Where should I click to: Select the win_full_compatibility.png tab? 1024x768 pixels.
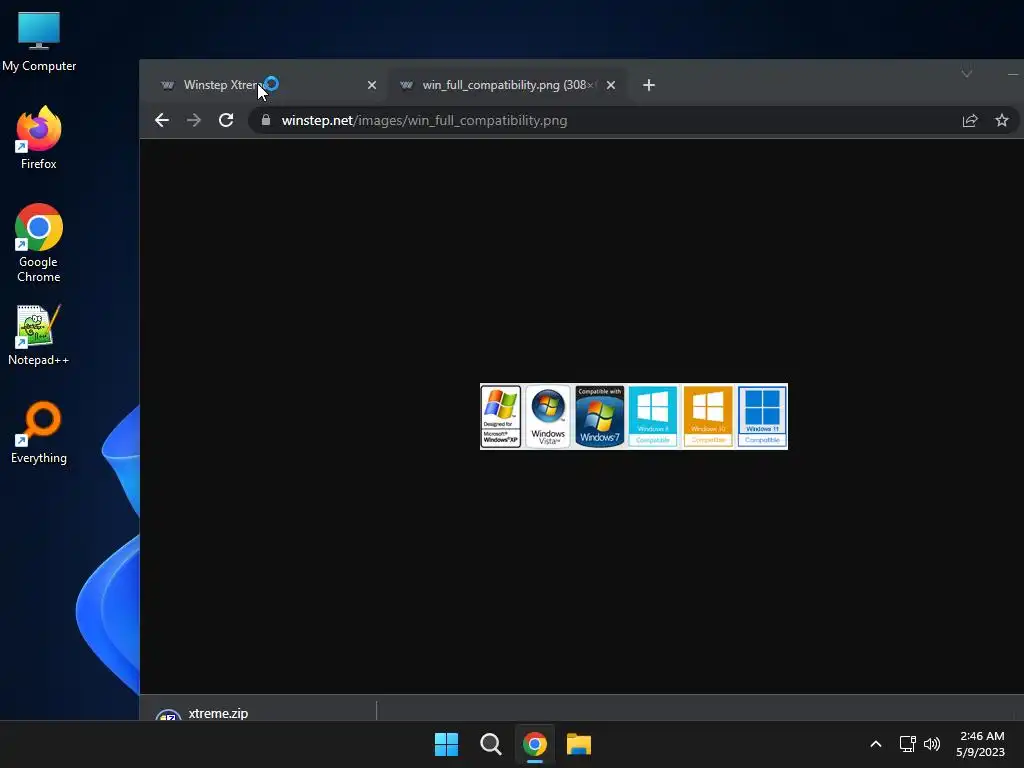tap(507, 85)
